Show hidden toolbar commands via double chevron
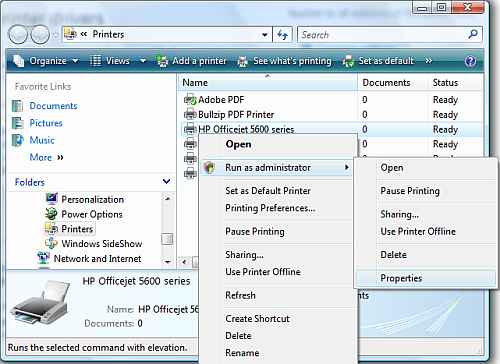500x364 pixels. click(x=429, y=61)
